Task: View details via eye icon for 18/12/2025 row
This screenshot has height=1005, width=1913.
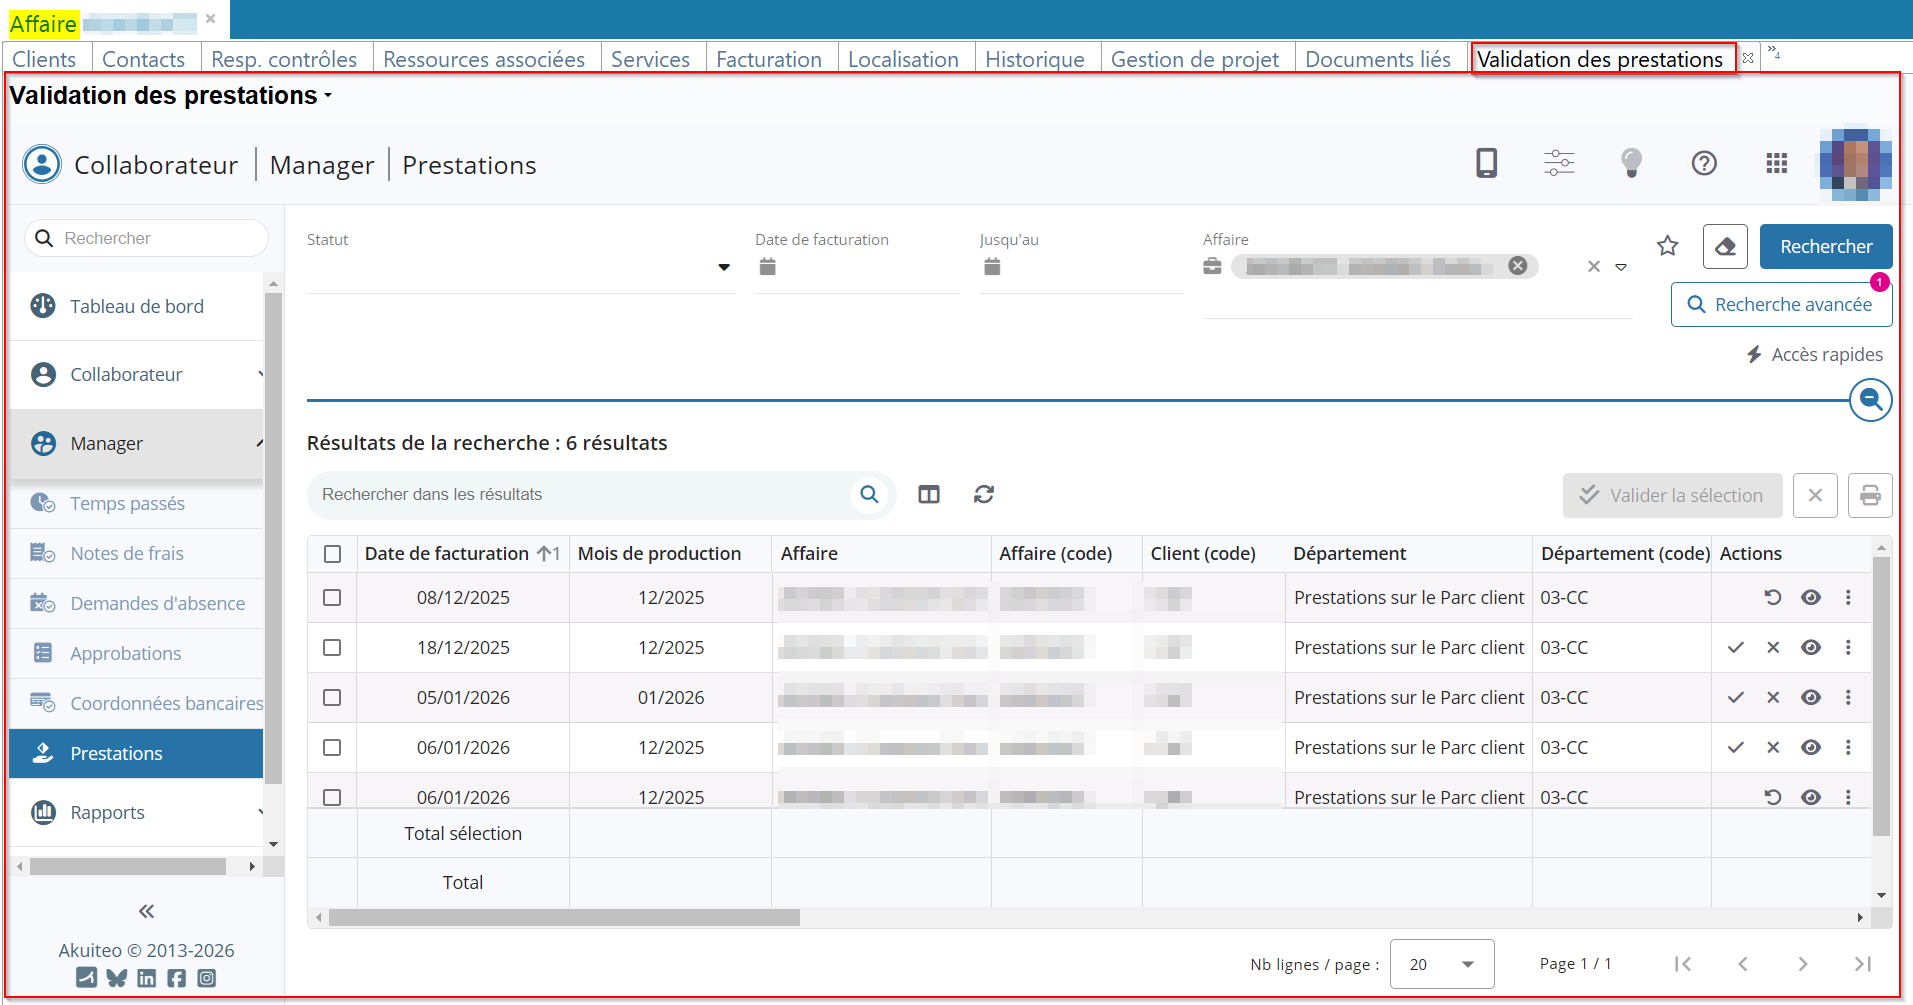Action: (1810, 648)
